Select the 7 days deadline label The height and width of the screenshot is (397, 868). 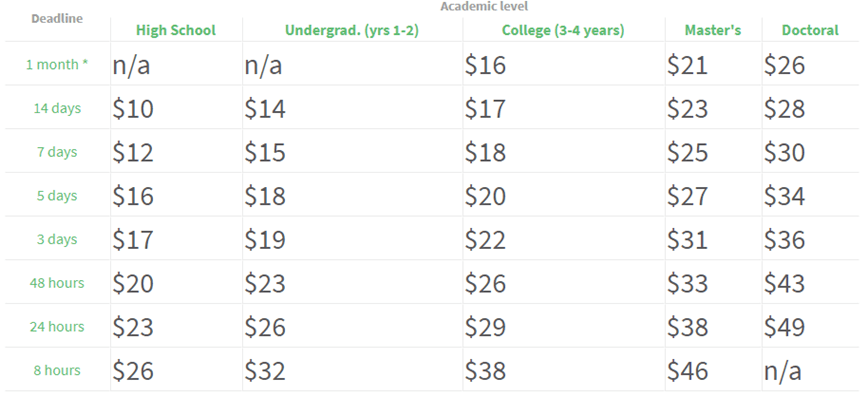57,152
